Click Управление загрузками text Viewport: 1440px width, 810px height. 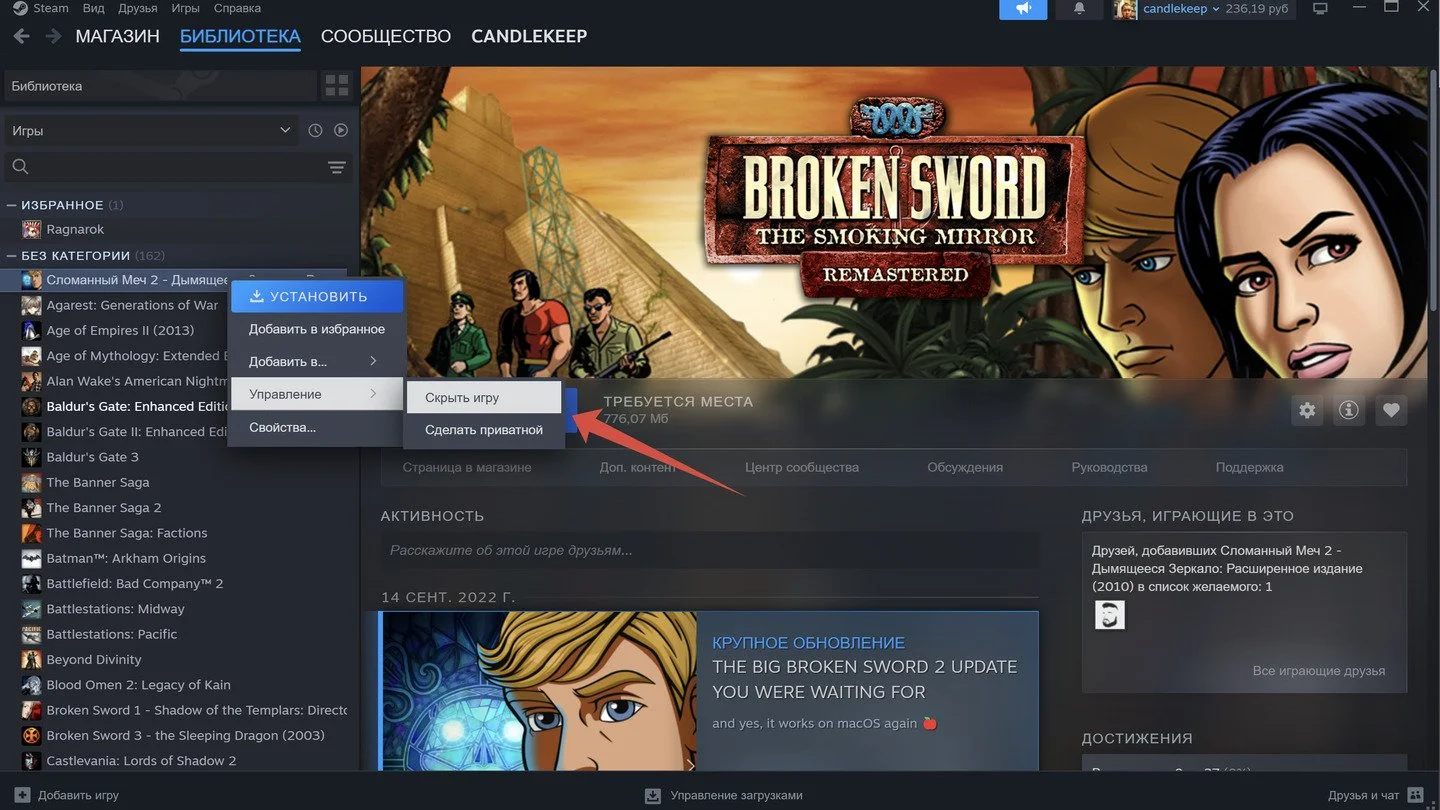pyautogui.click(x=736, y=795)
